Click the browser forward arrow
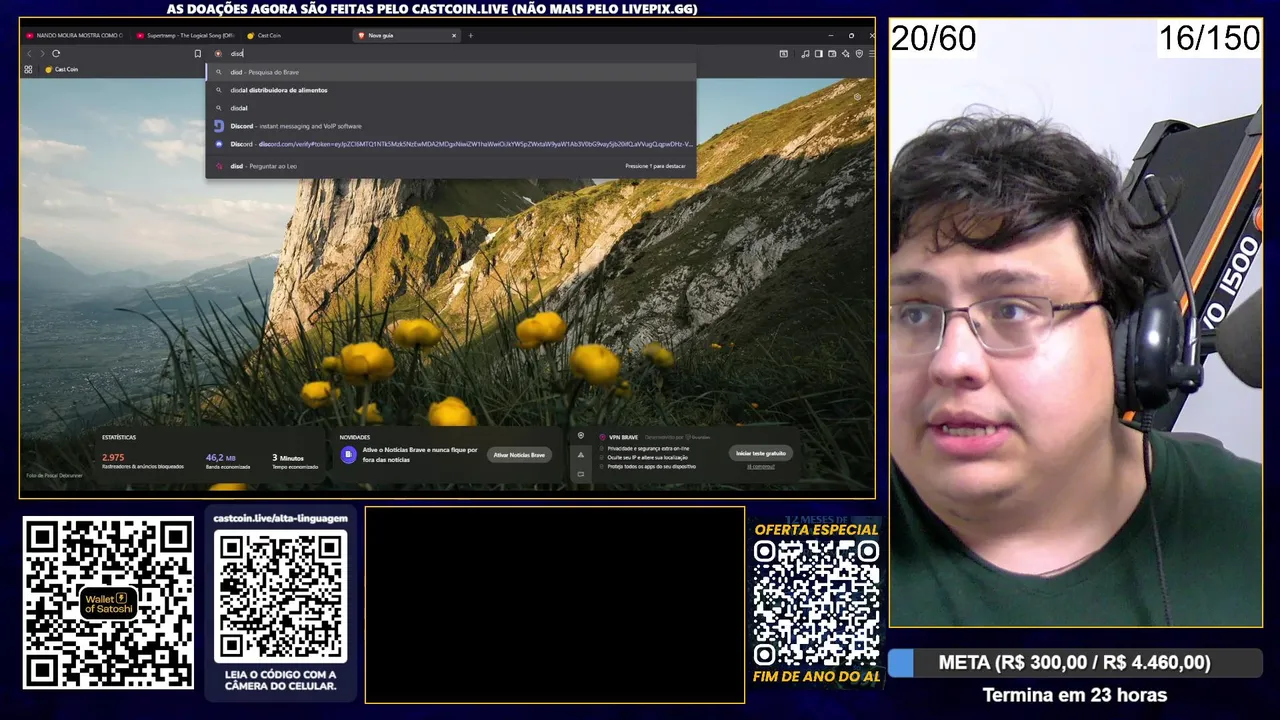This screenshot has width=1280, height=720. point(42,54)
